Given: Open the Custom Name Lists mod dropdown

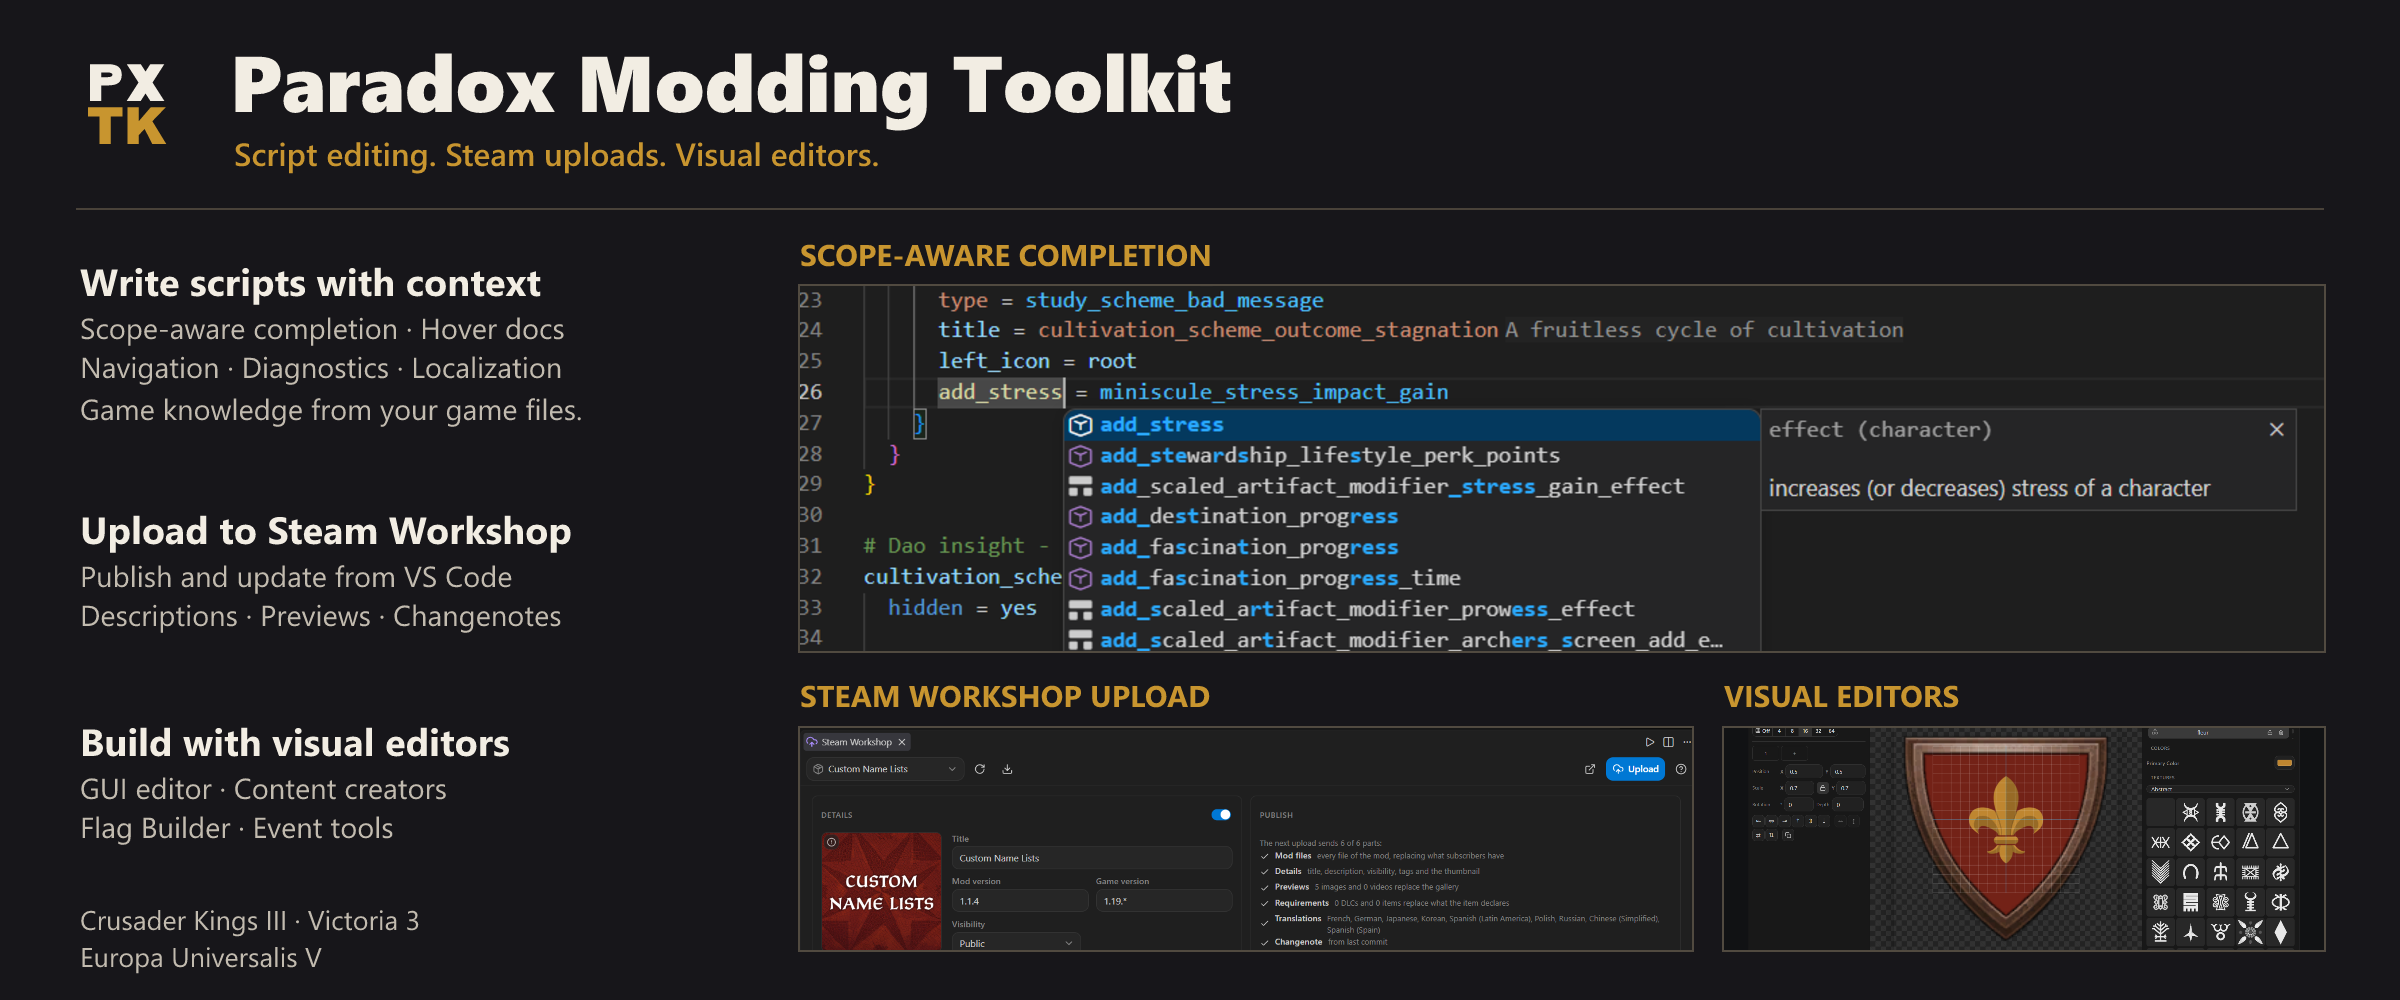Looking at the screenshot, I should tap(886, 769).
